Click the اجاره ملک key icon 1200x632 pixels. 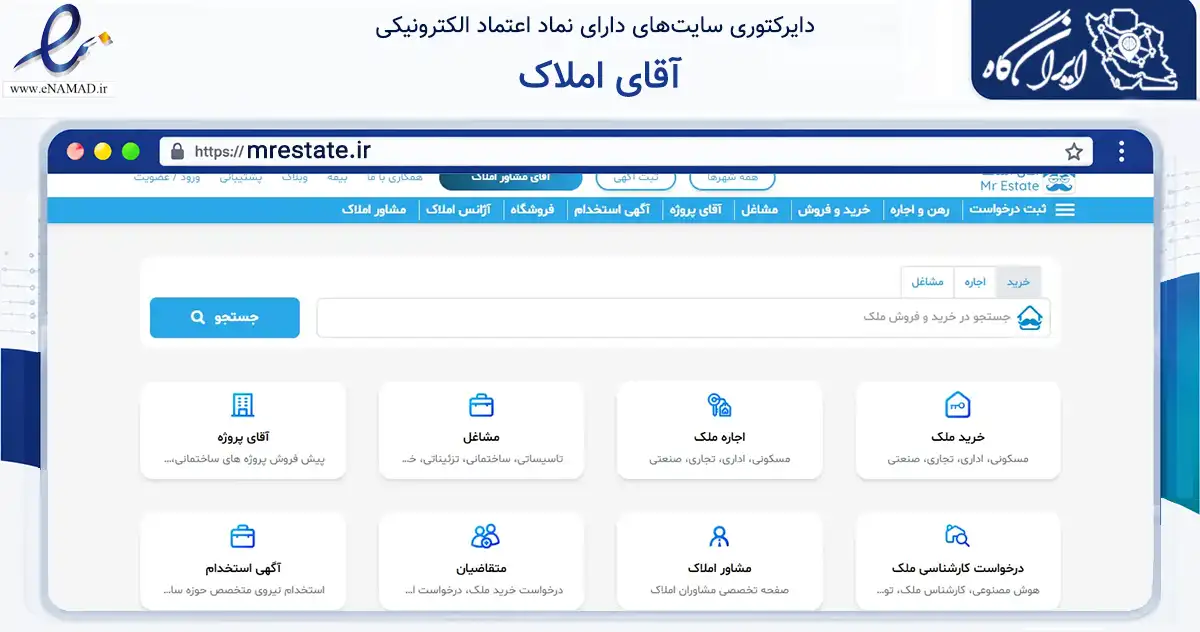720,405
